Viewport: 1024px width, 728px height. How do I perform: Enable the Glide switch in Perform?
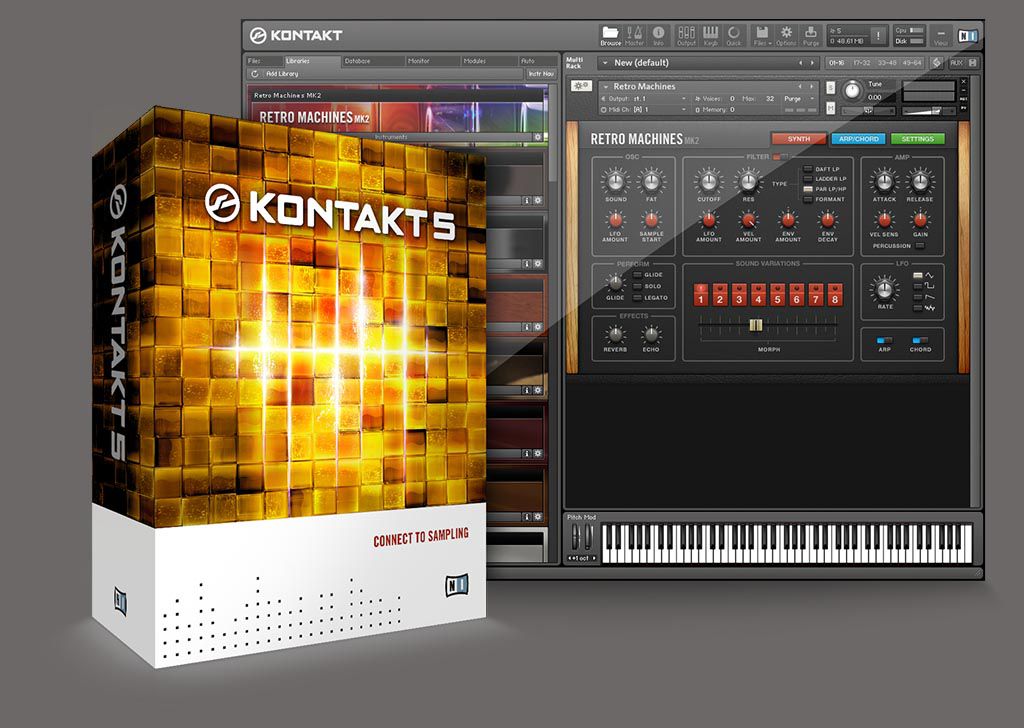636,275
